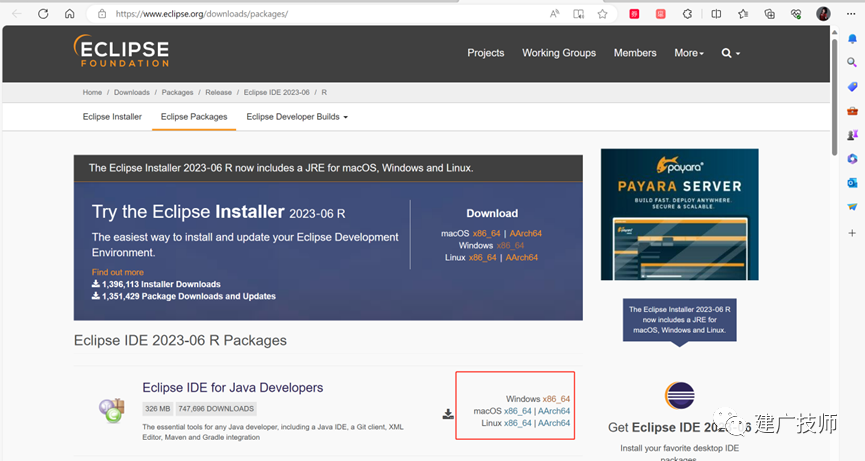This screenshot has height=461, width=865.
Task: Reload the page with the refresh icon
Action: (43, 14)
